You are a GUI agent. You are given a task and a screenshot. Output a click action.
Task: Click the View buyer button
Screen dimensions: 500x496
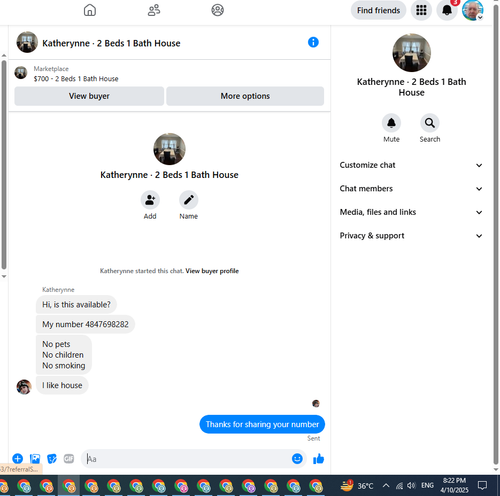(89, 96)
